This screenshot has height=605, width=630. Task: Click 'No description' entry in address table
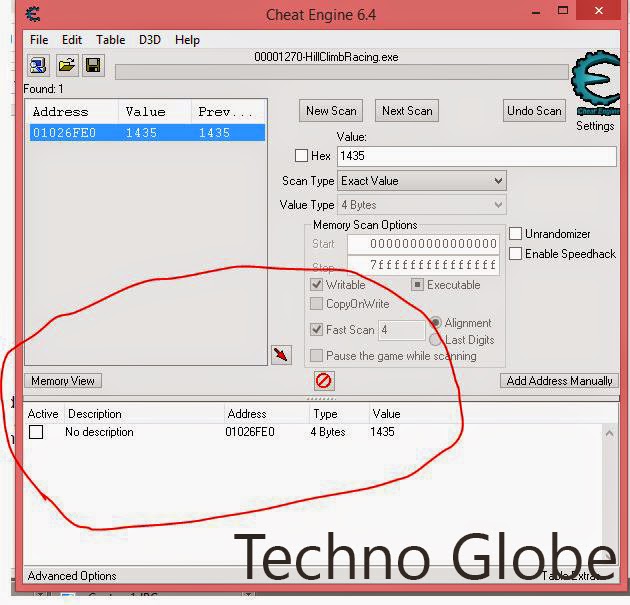[x=99, y=432]
